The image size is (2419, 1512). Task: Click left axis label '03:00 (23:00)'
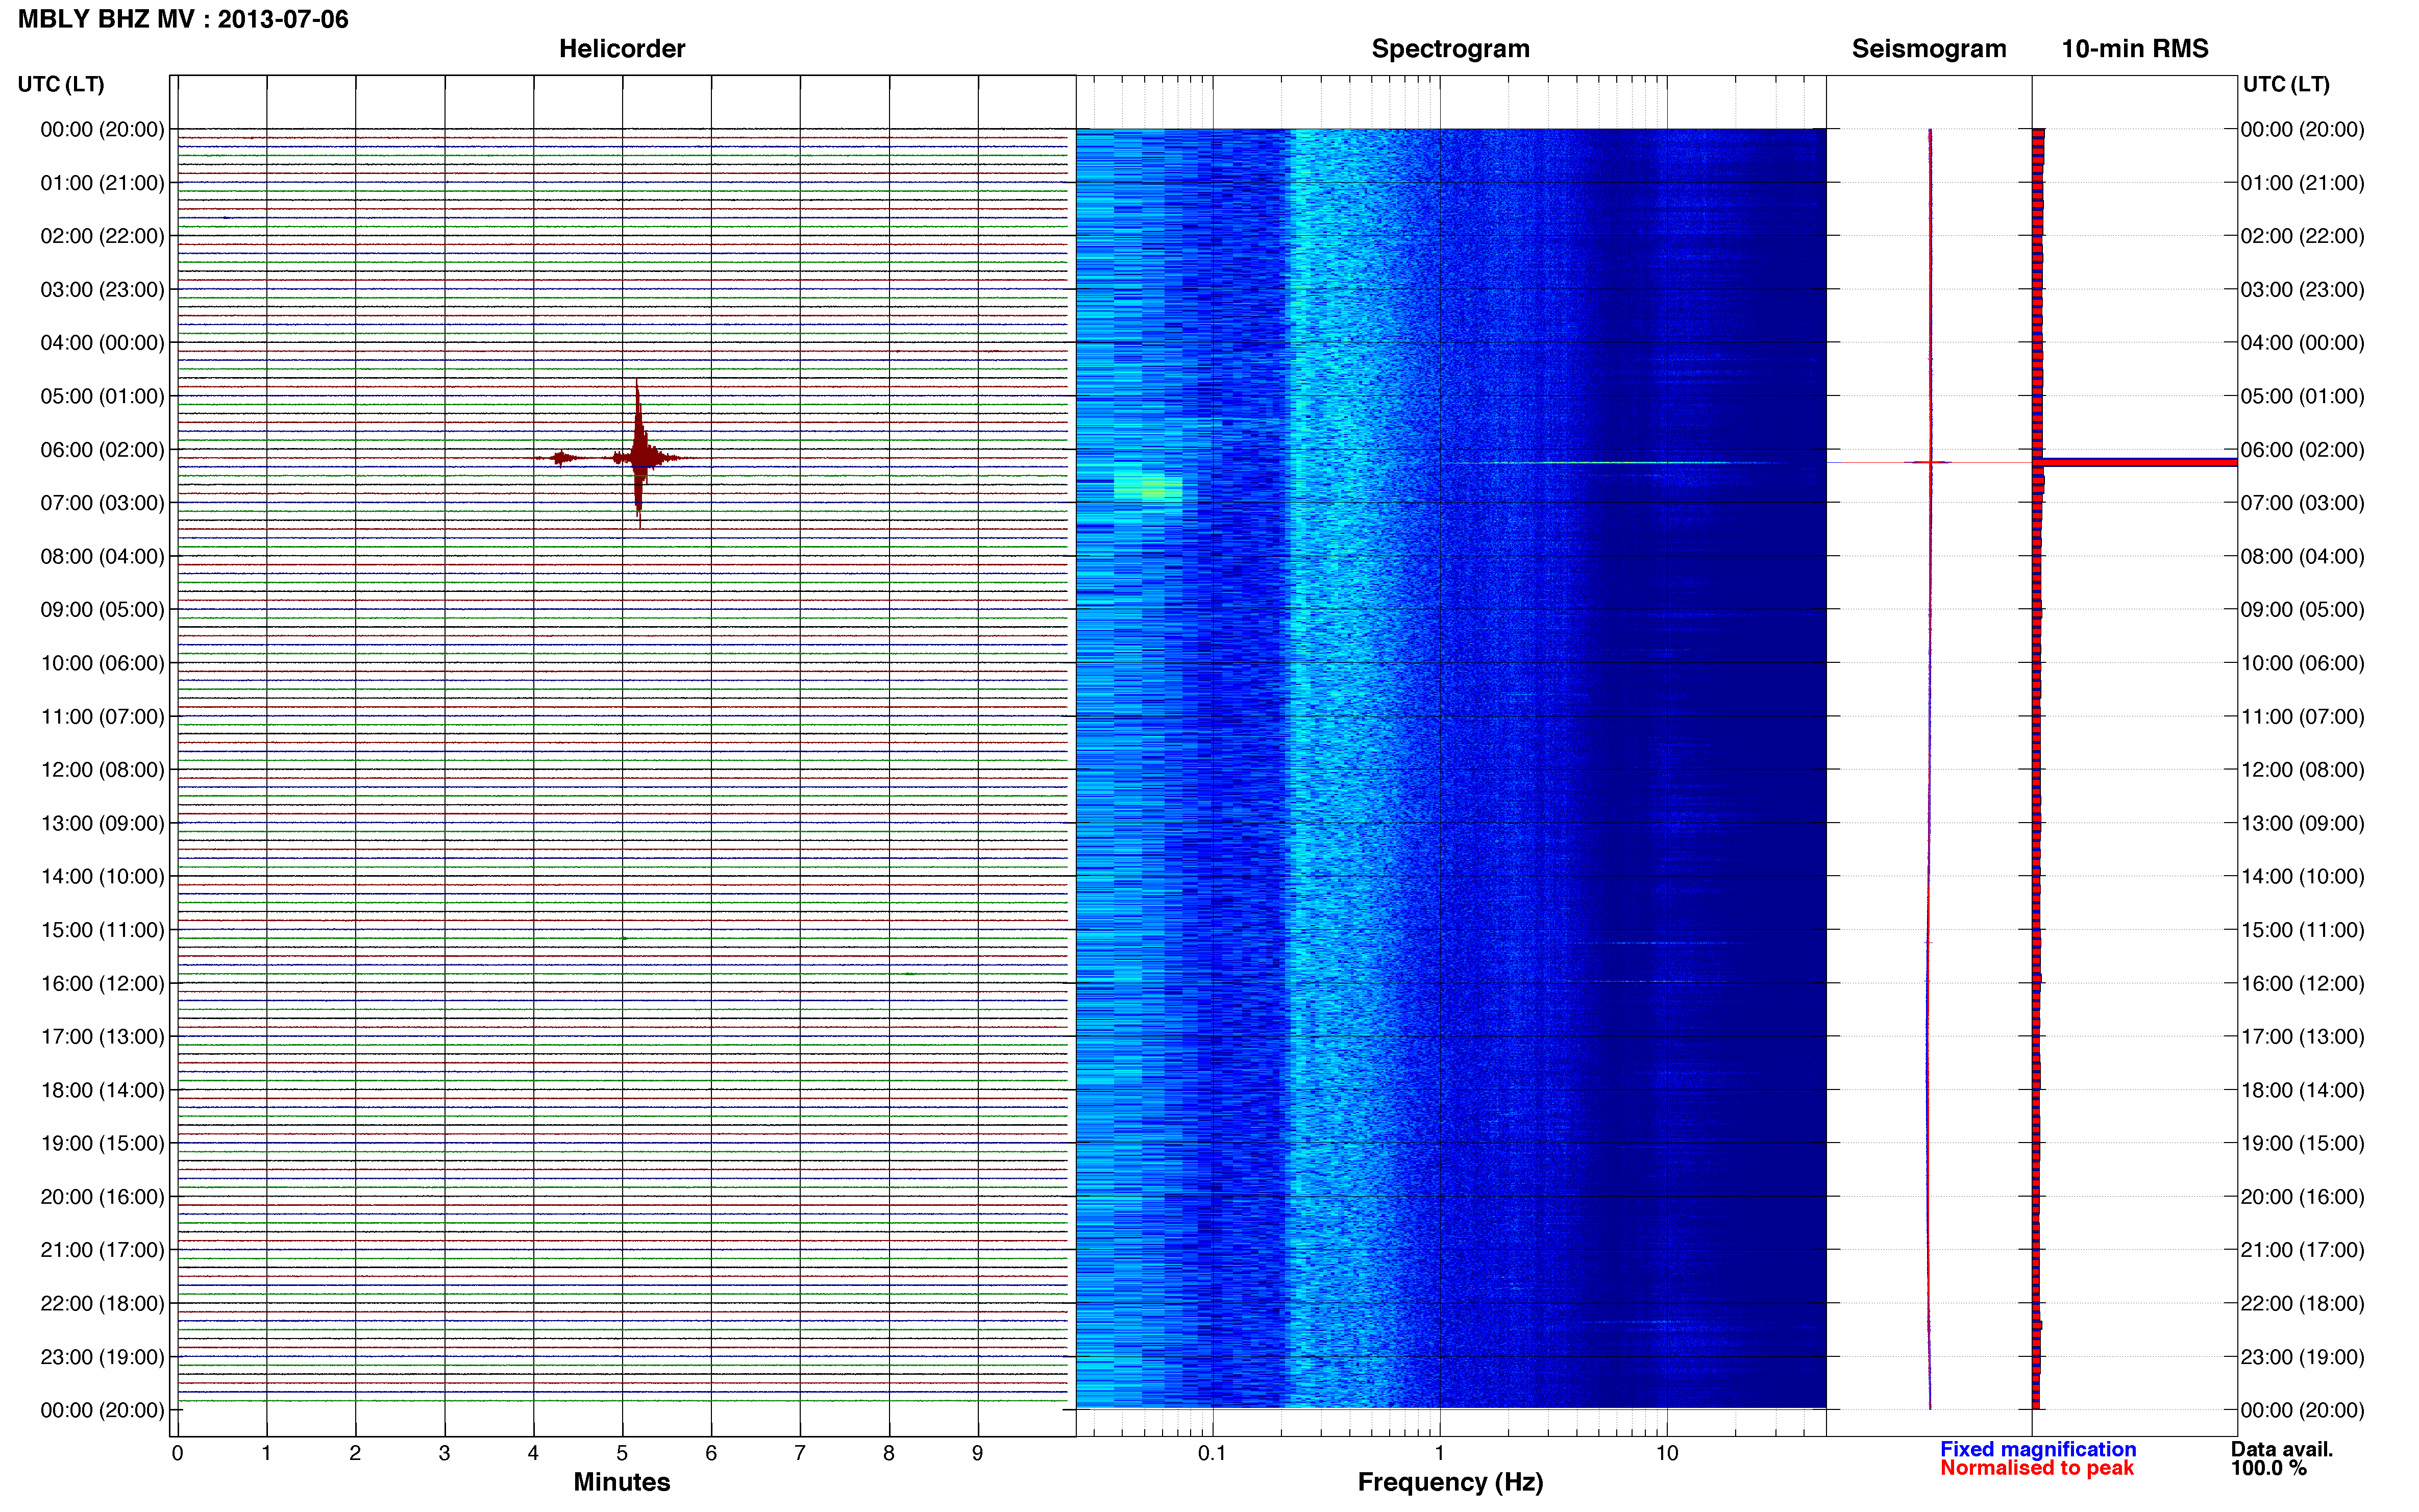[x=102, y=290]
